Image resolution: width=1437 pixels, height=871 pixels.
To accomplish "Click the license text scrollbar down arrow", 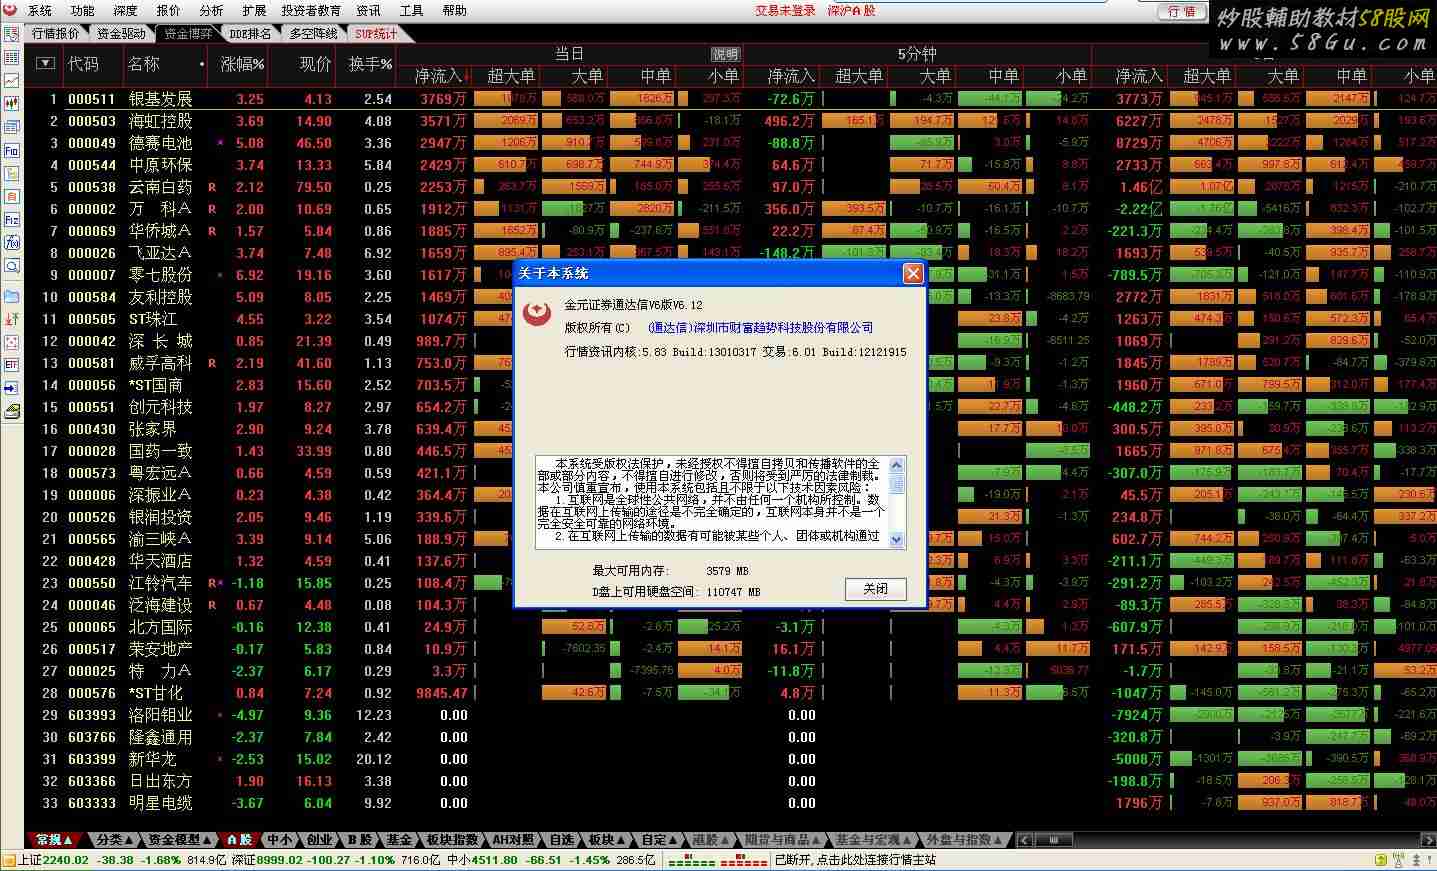I will tap(897, 539).
